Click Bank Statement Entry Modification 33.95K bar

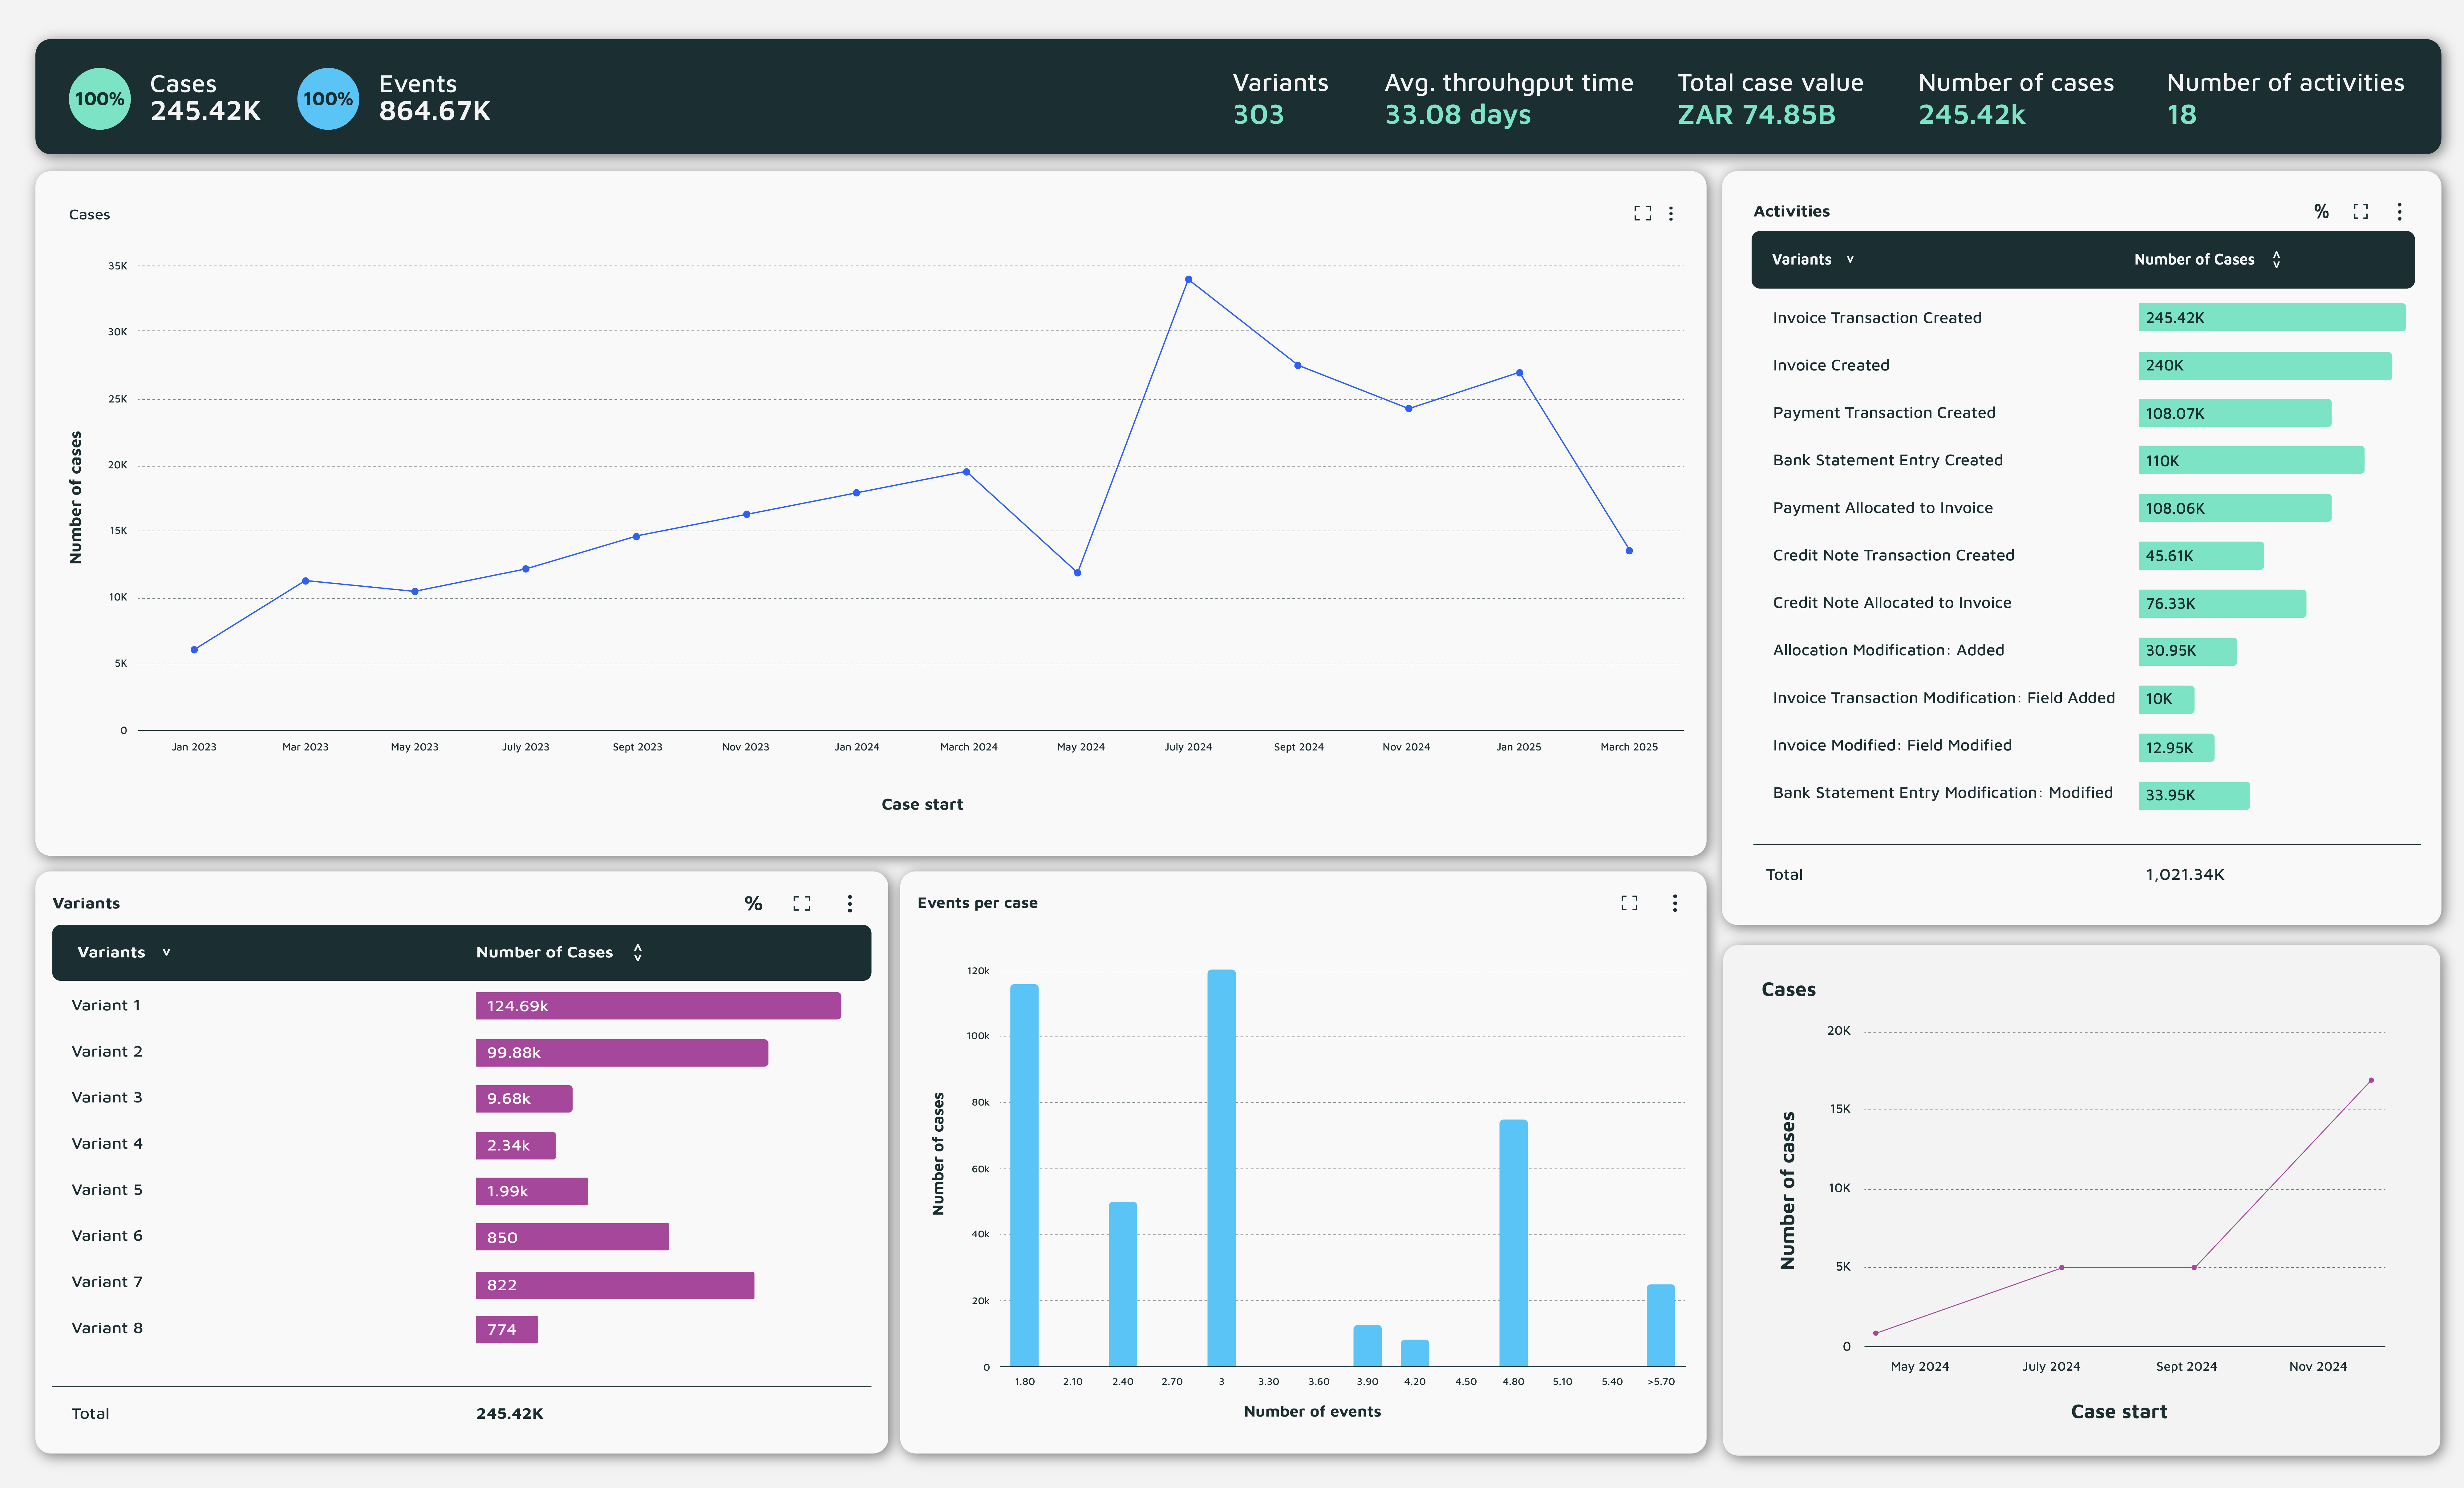click(x=2194, y=796)
